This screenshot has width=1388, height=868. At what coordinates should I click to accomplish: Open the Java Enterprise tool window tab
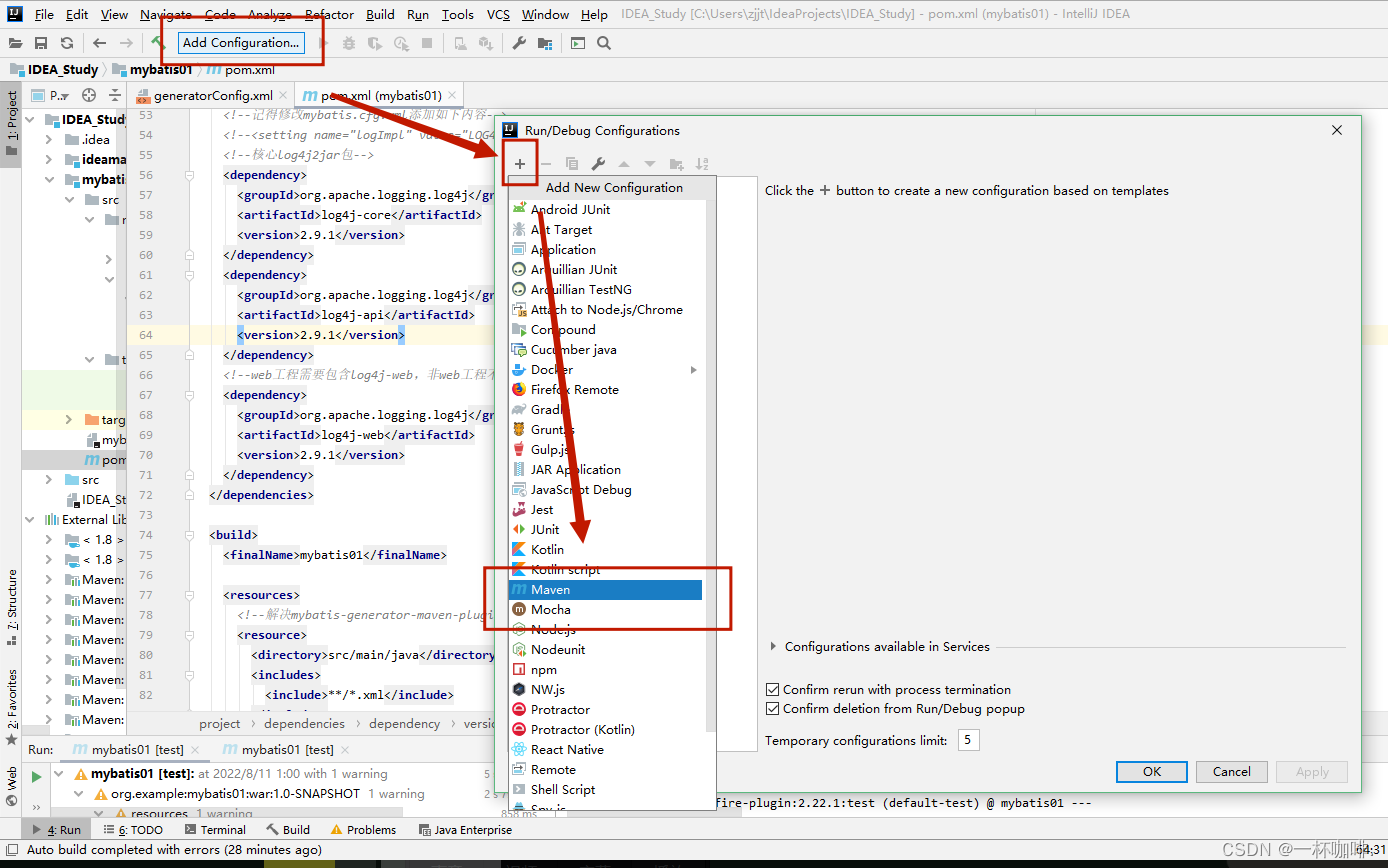[465, 830]
